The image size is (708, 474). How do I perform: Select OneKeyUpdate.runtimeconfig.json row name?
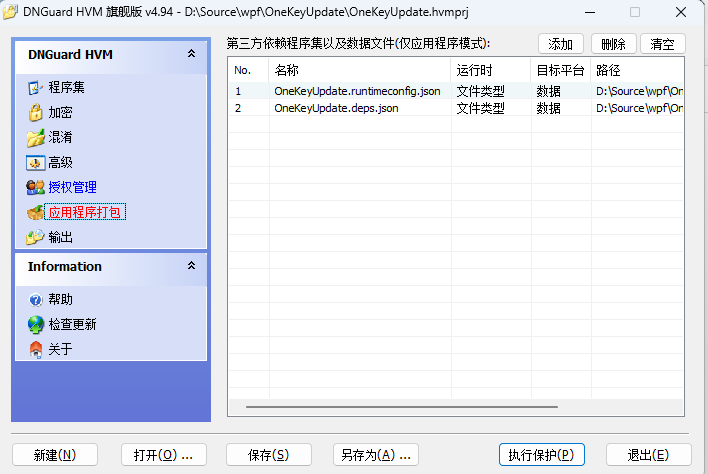[357, 91]
